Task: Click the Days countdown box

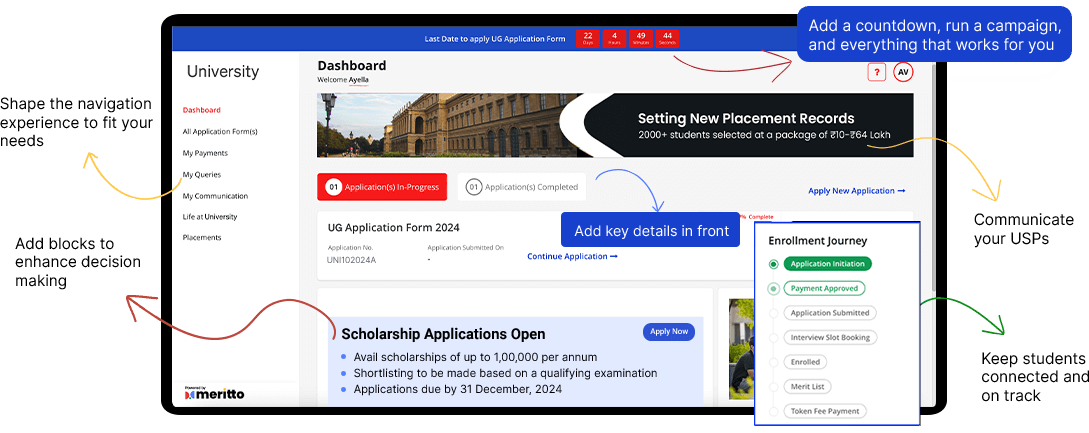Action: click(588, 38)
